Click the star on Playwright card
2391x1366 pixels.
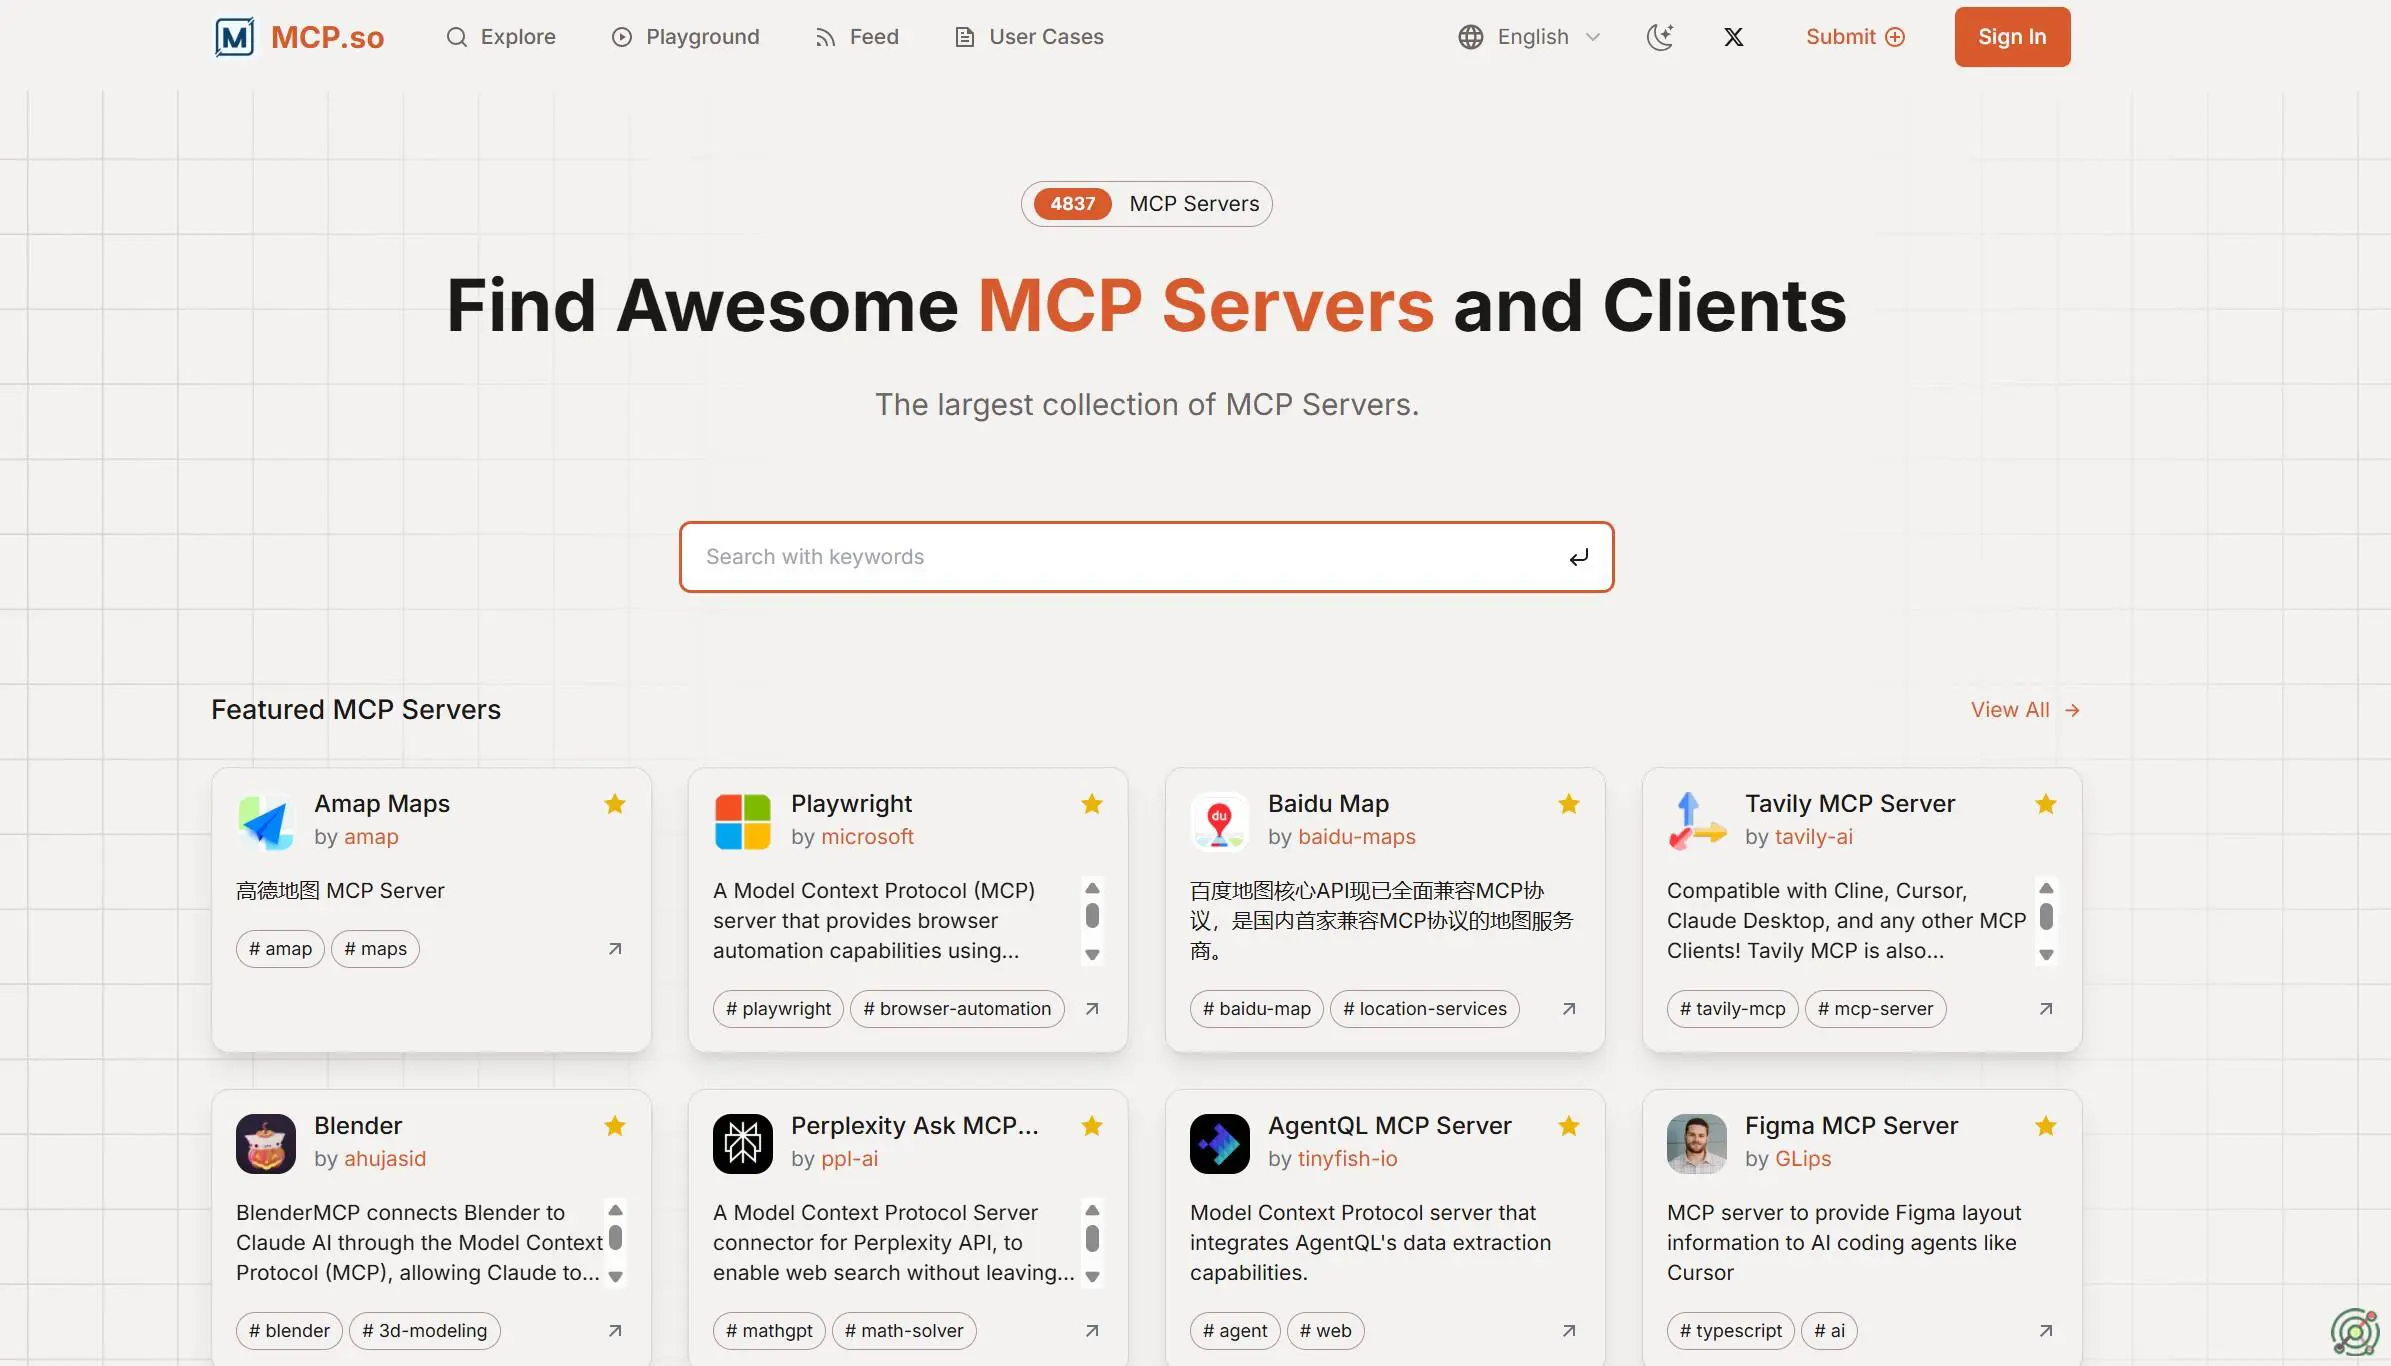click(x=1092, y=804)
